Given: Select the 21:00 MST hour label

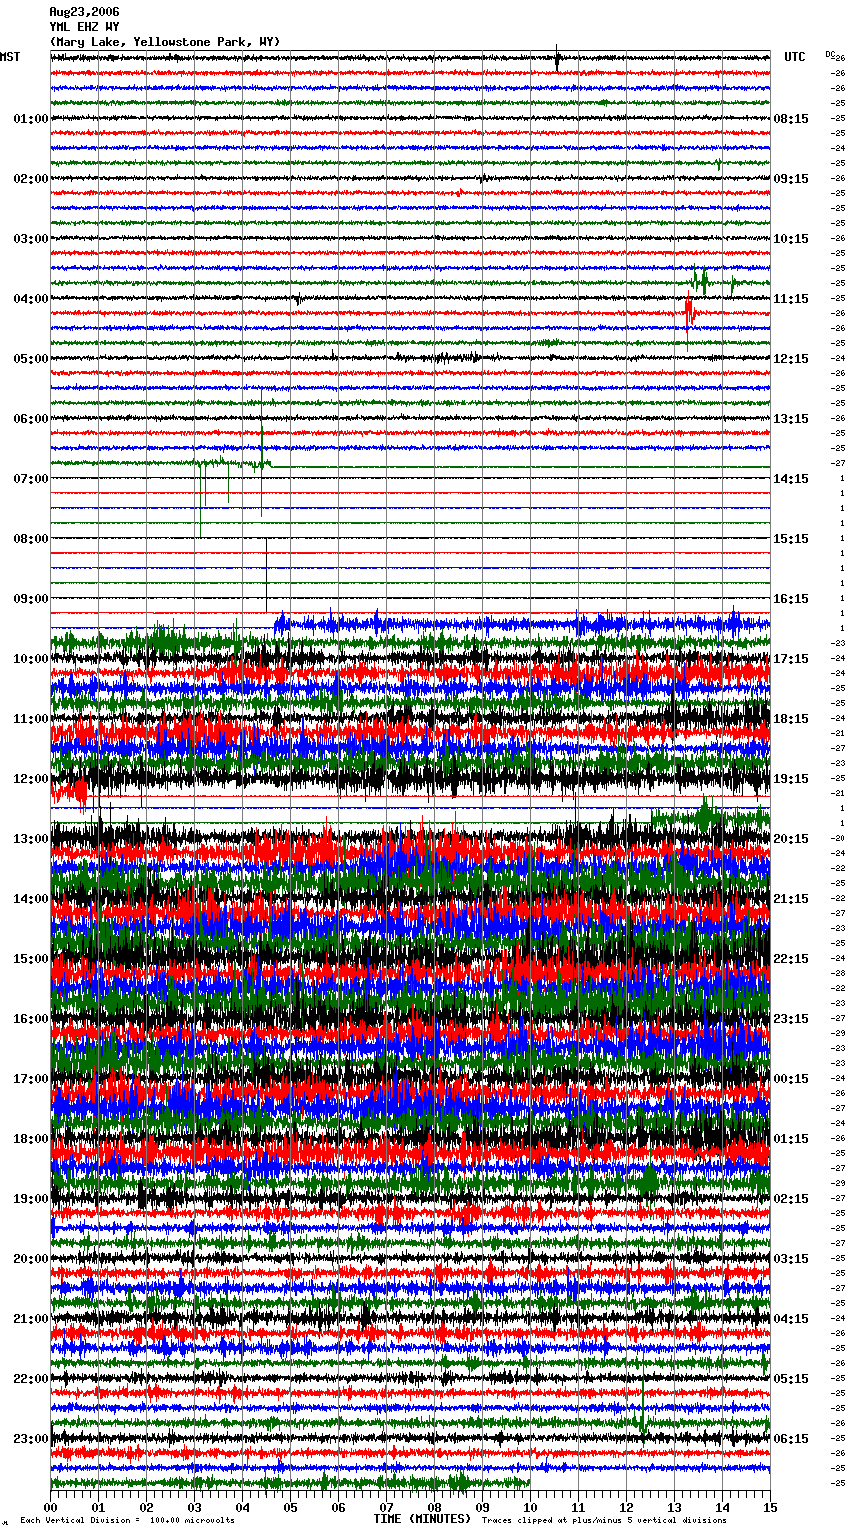Looking at the screenshot, I should click(x=31, y=1319).
